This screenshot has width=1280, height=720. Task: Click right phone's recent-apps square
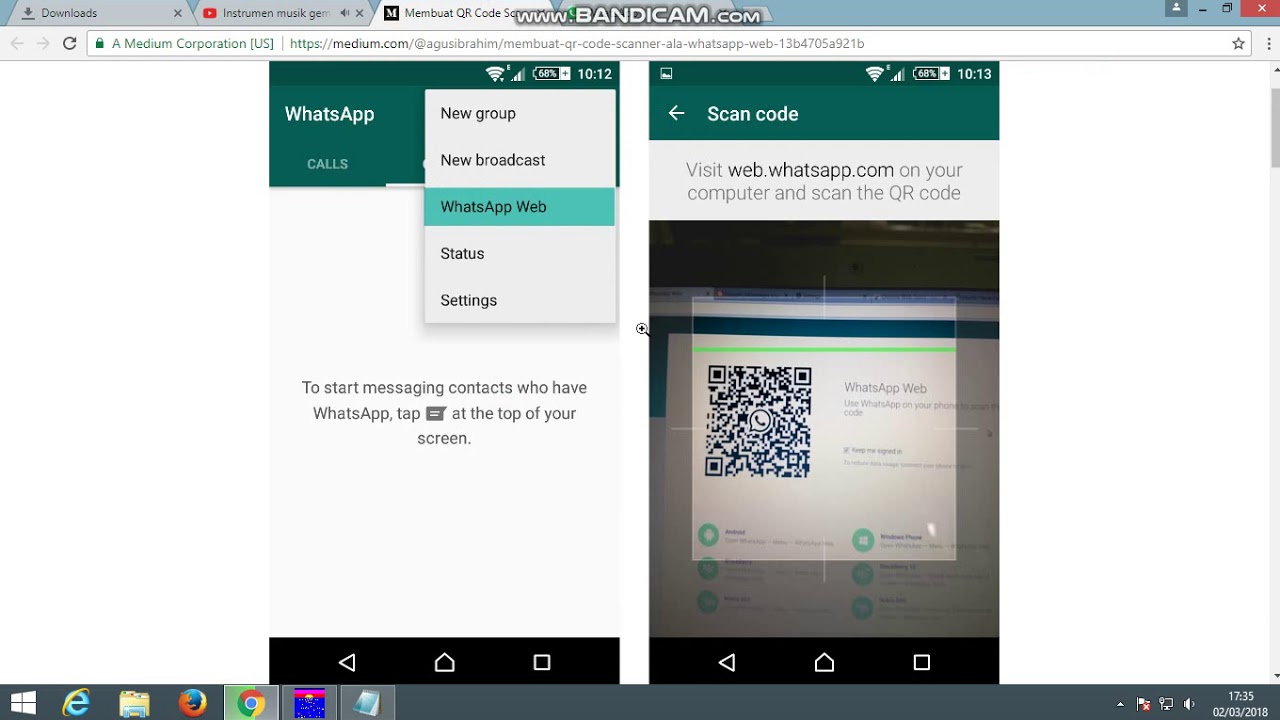(x=922, y=662)
